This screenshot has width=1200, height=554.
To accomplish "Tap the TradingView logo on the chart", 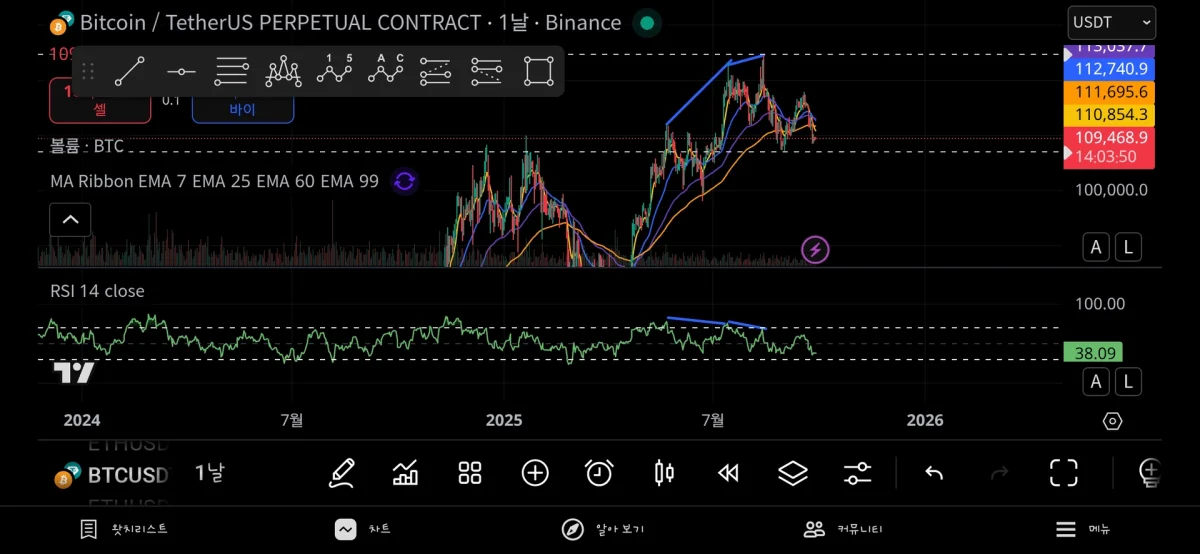I will point(74,373).
